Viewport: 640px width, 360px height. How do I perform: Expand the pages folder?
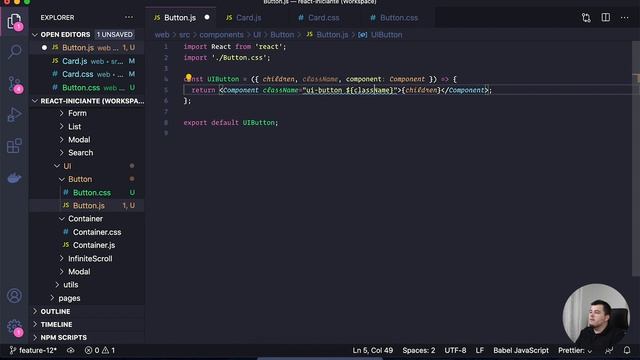69,298
